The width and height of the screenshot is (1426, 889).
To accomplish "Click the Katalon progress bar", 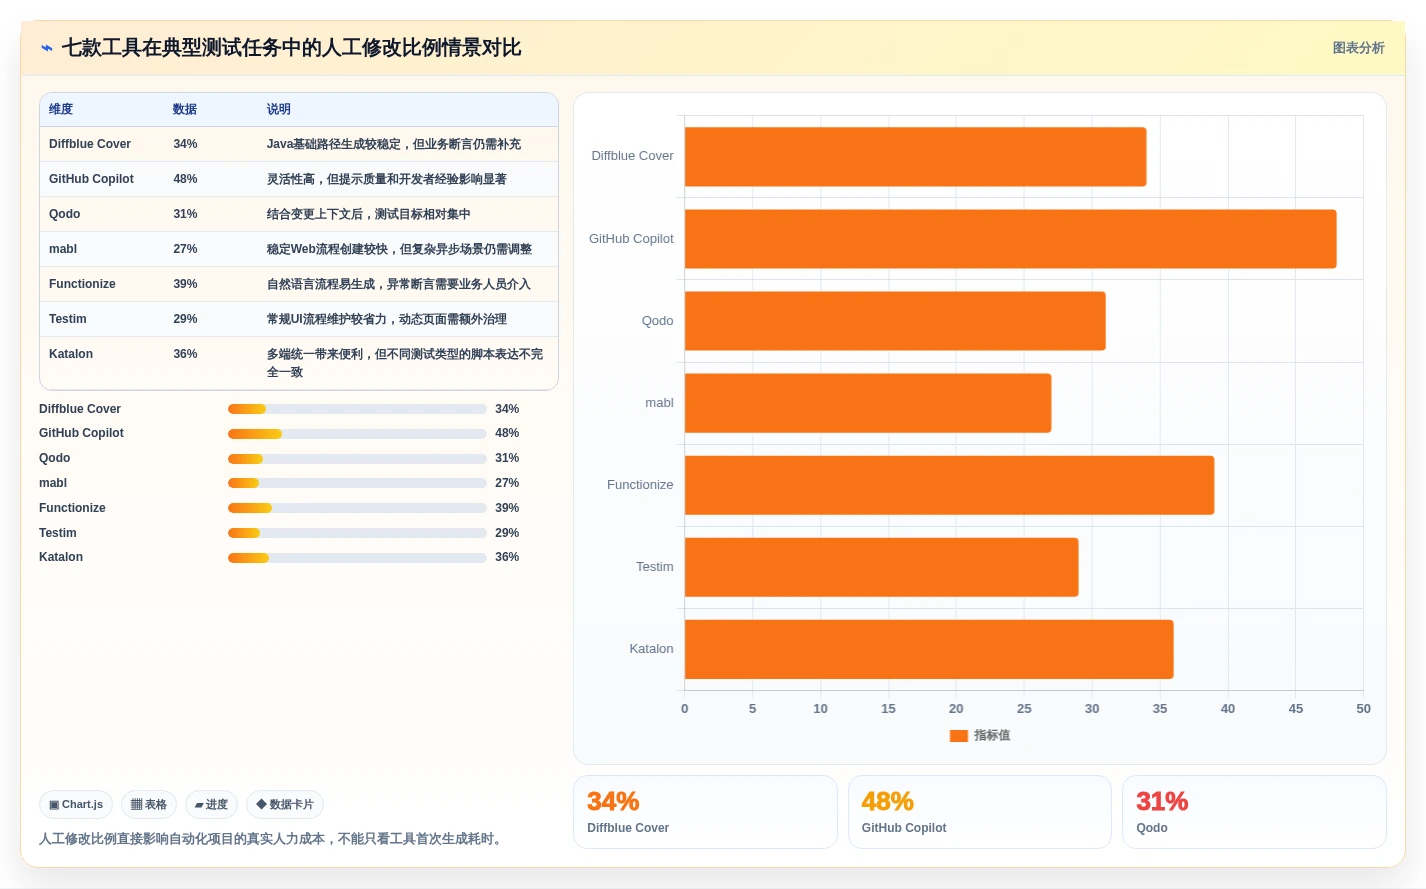I will [357, 558].
